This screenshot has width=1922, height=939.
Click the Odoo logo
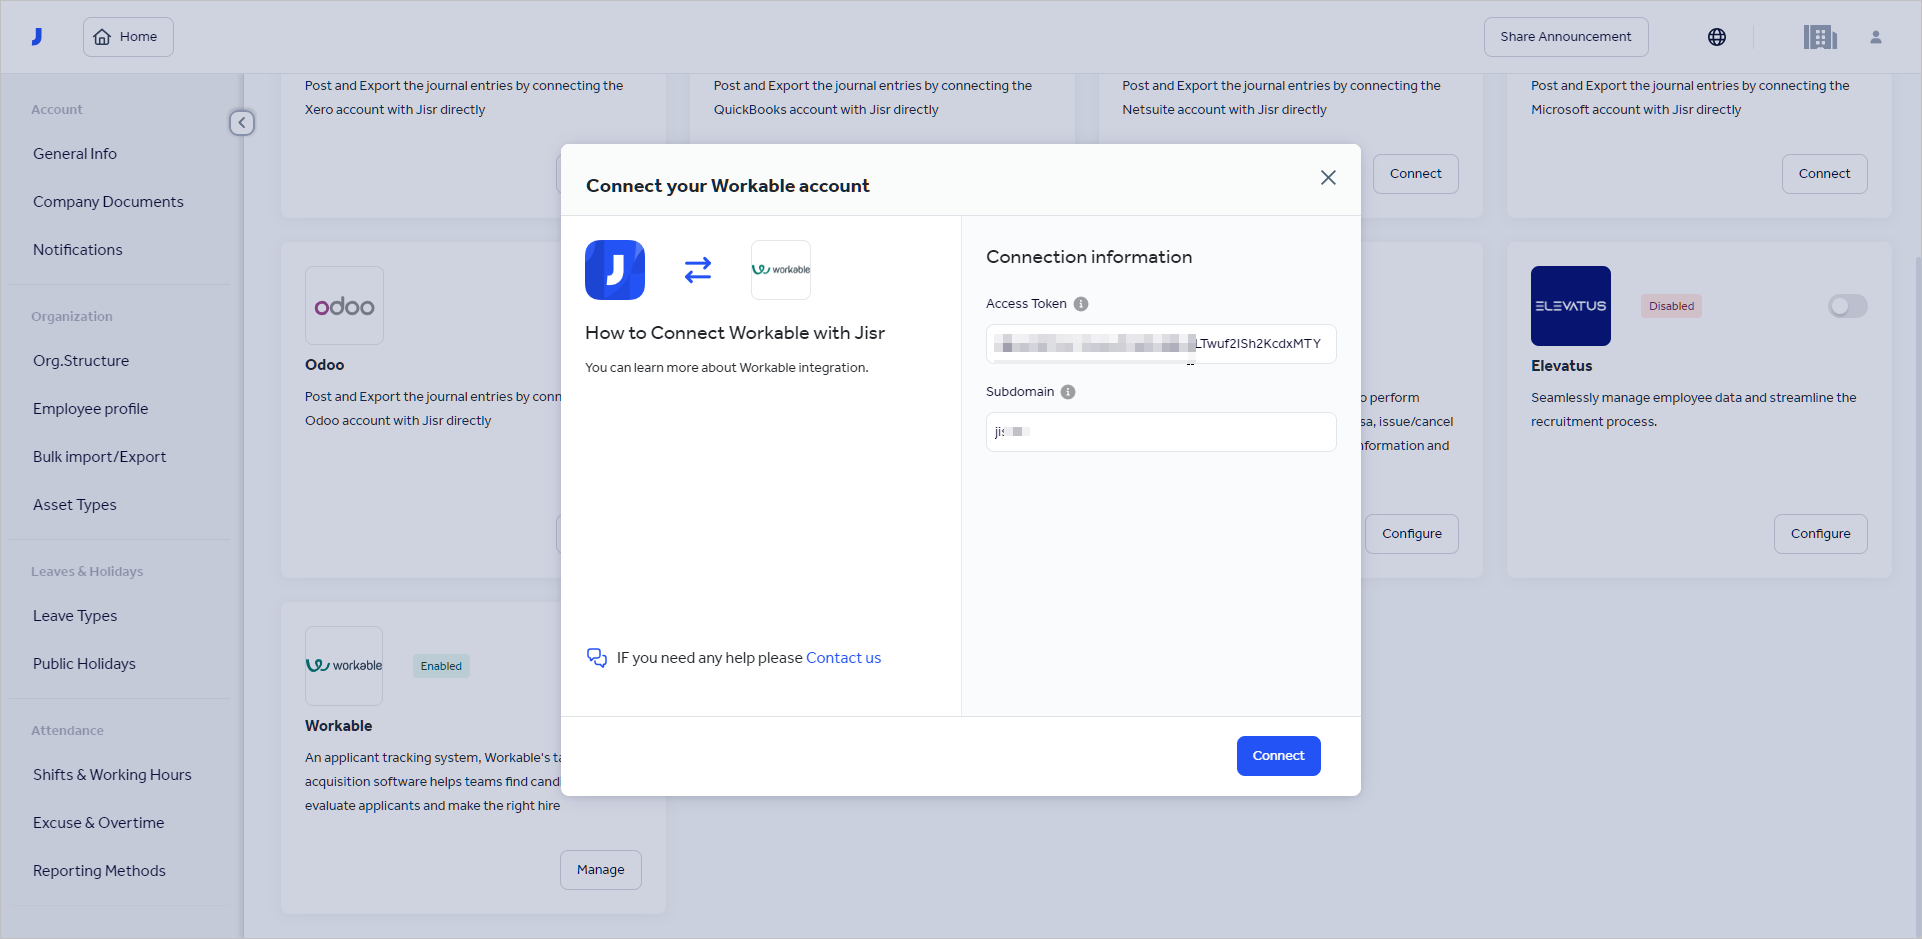[x=344, y=305]
